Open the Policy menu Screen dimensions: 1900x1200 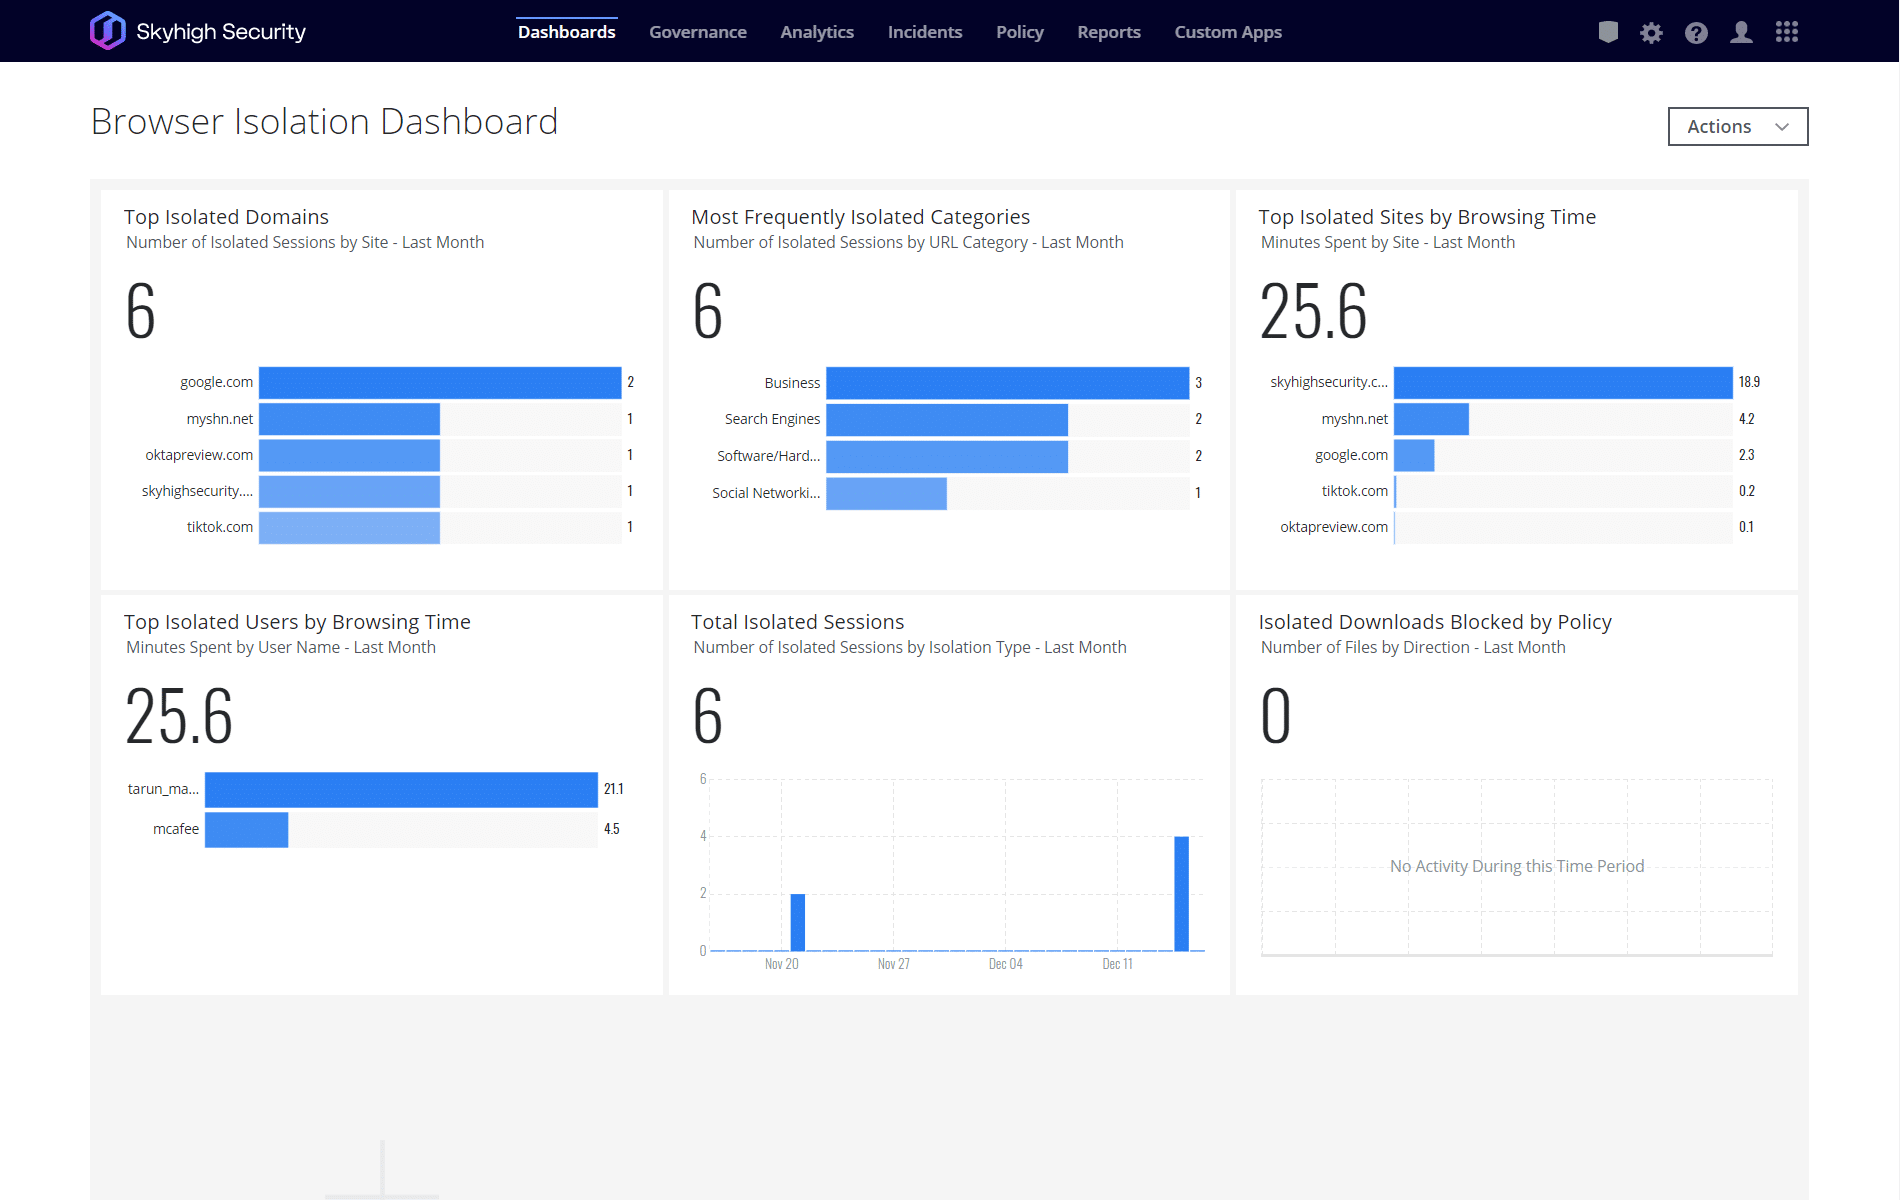(x=1019, y=32)
